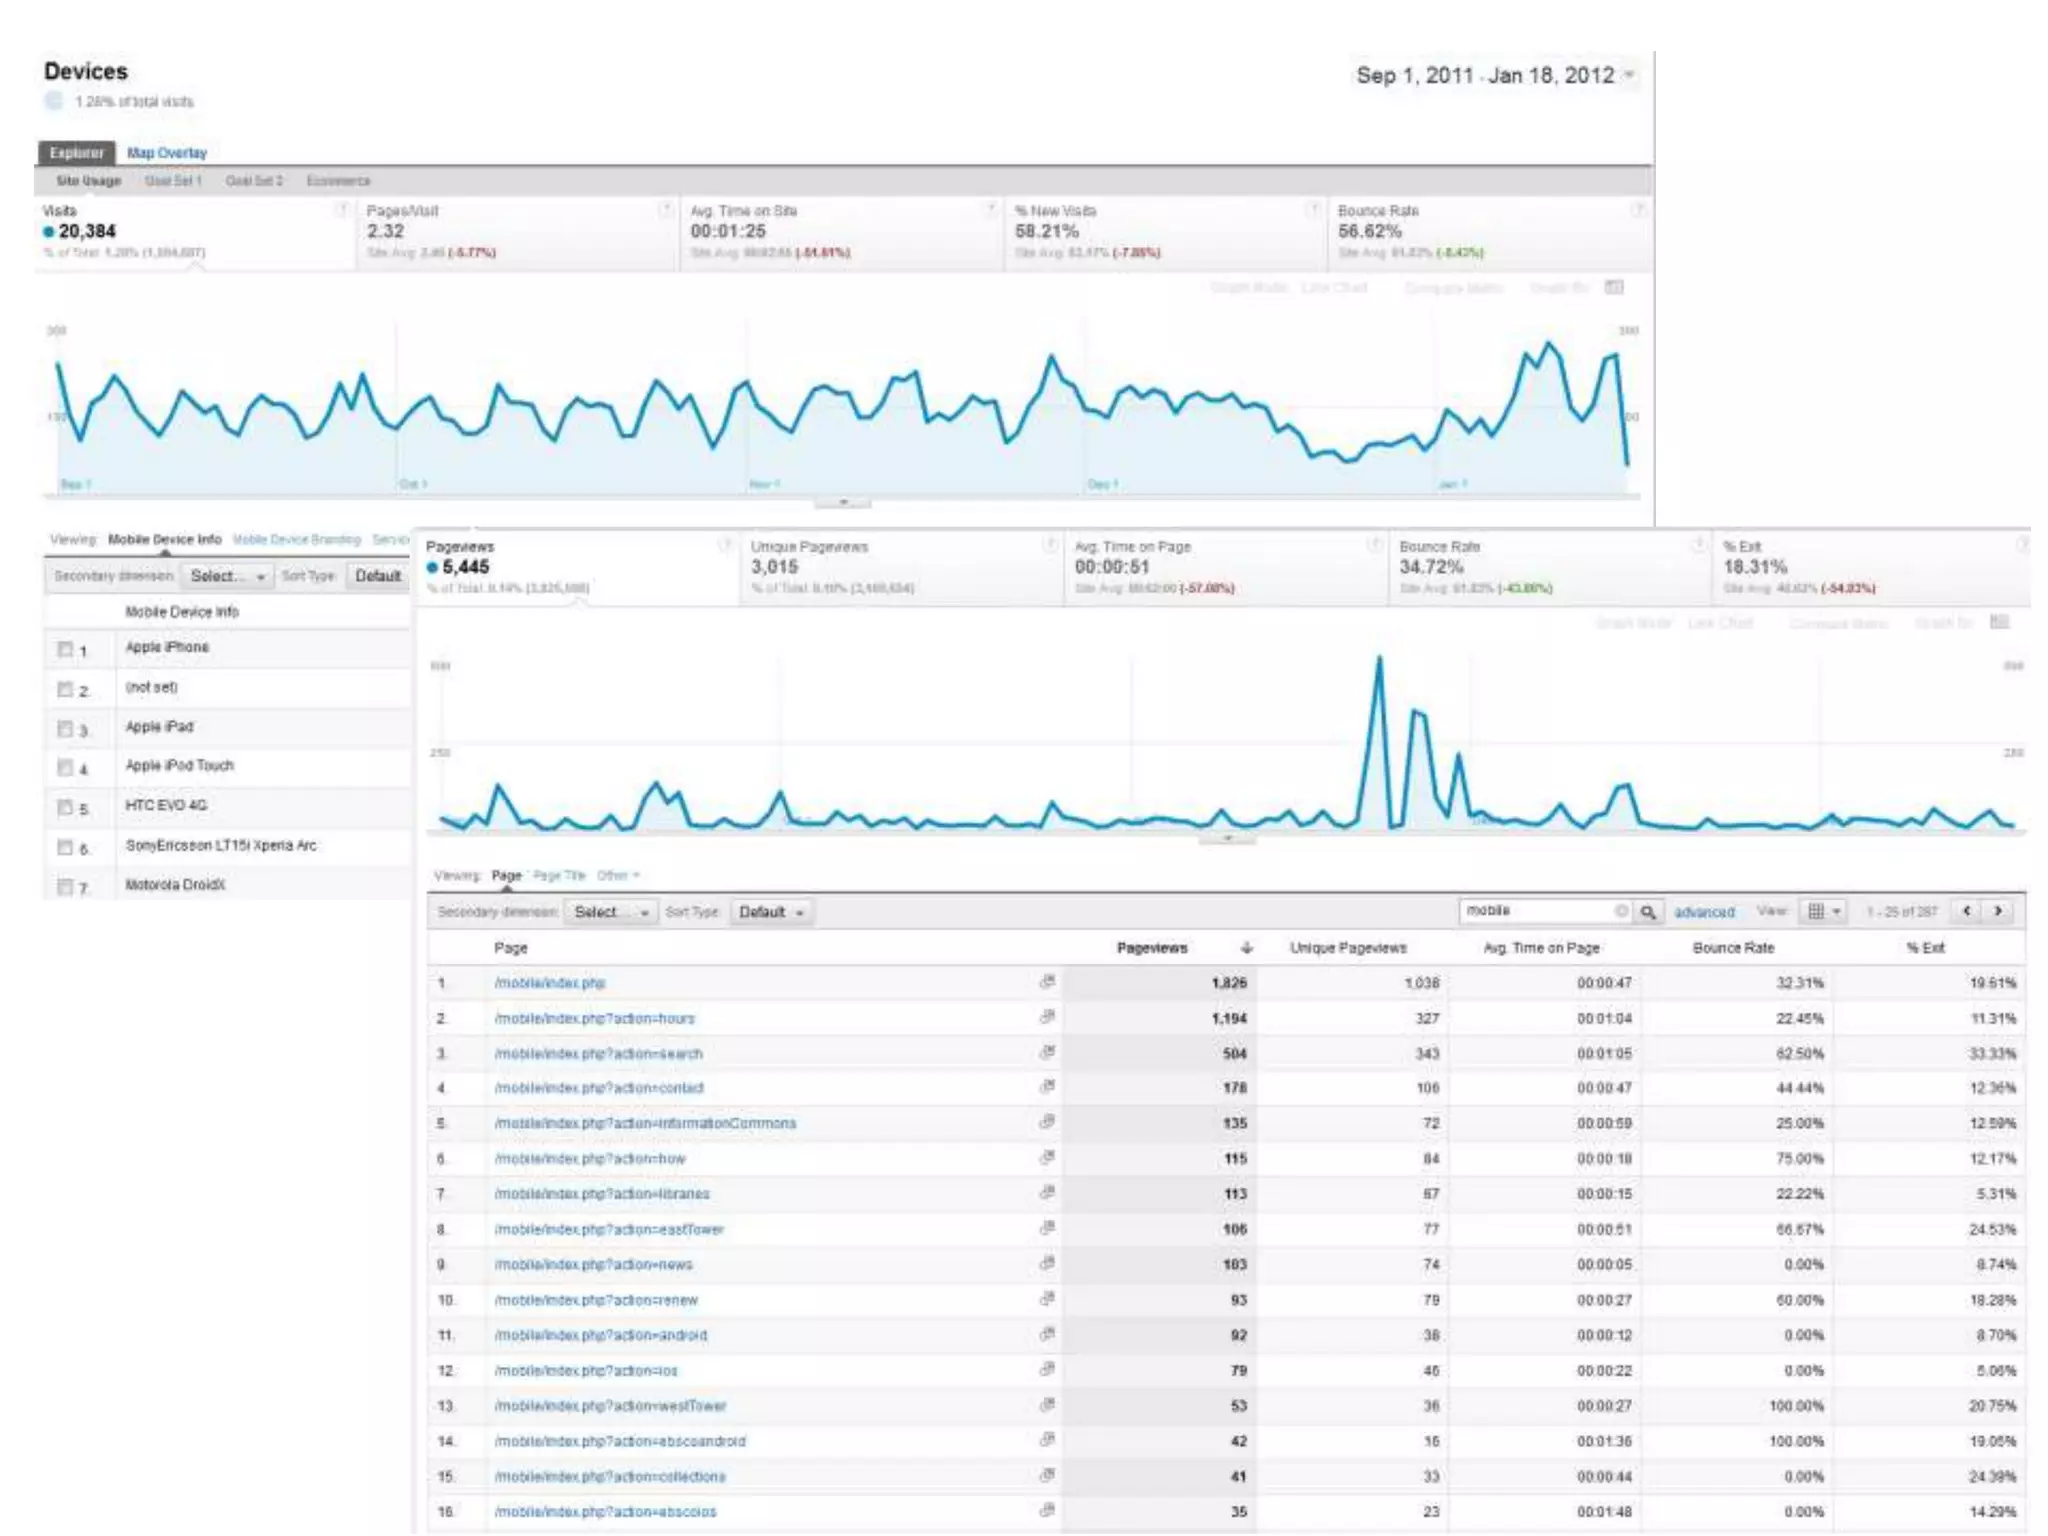Clear the mobile search filter
This screenshot has width=2048, height=1536.
point(1621,911)
